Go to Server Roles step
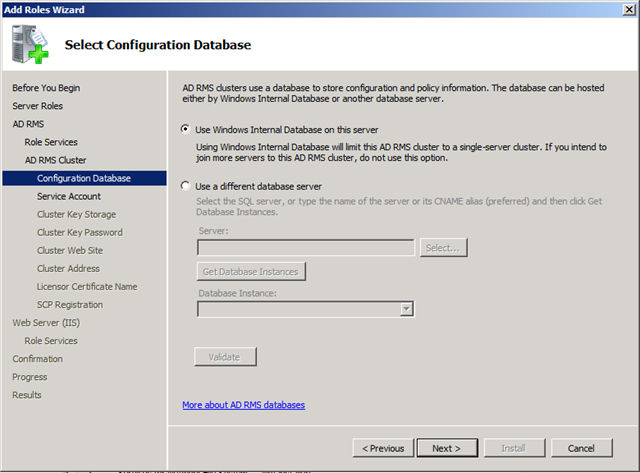Image resolution: width=640 pixels, height=473 pixels. click(38, 106)
